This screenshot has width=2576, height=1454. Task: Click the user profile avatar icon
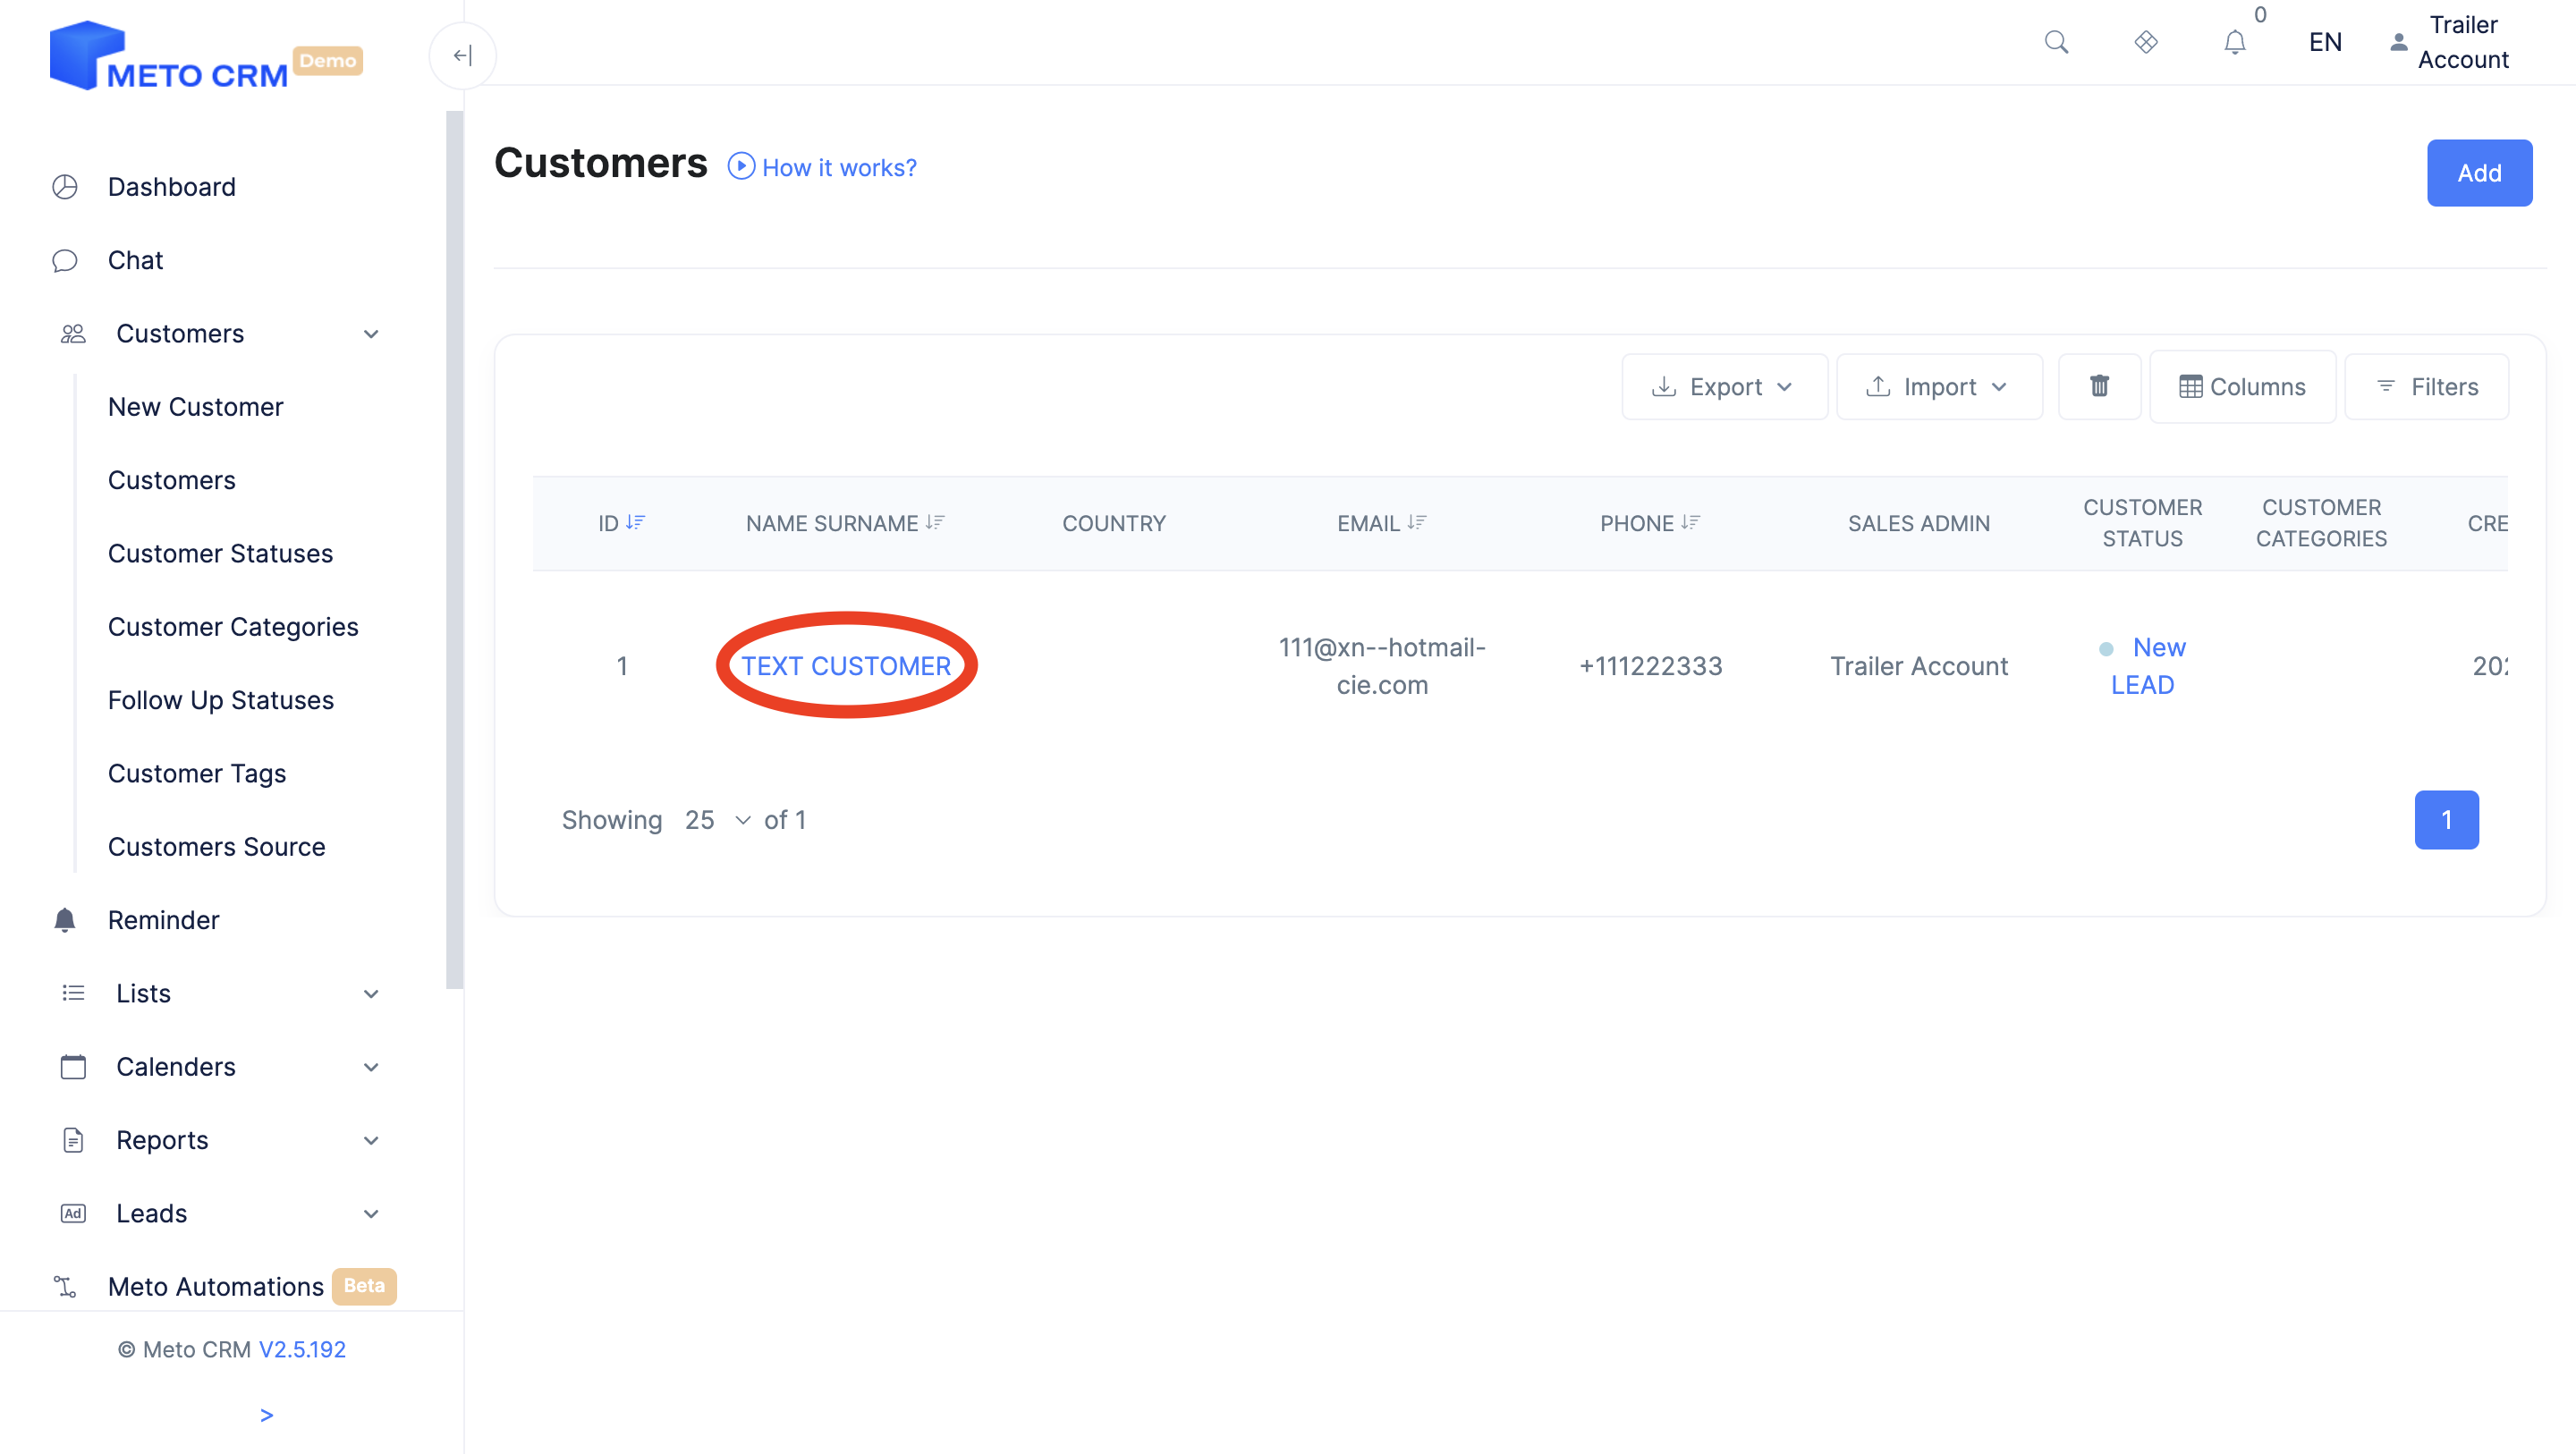point(2398,42)
